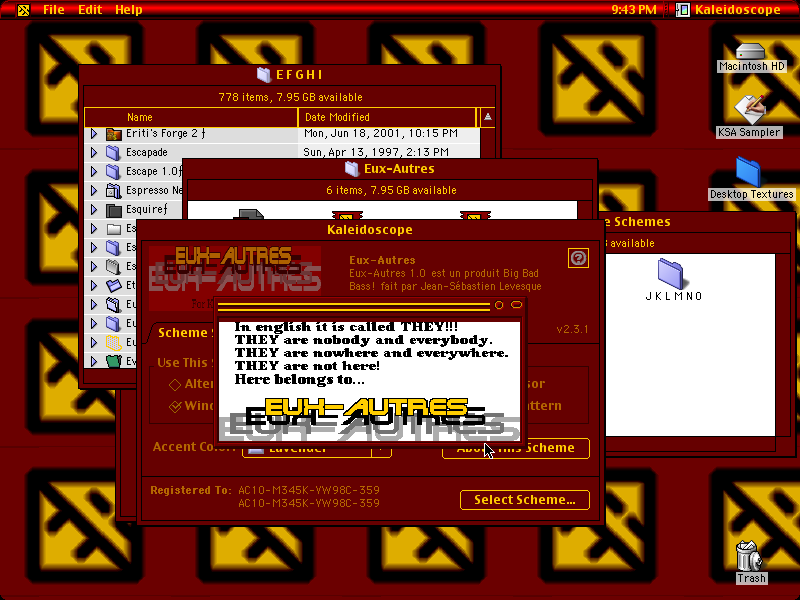800x600 pixels.
Task: Select the yellow dotted folder icon in EFGHI
Action: (113, 342)
